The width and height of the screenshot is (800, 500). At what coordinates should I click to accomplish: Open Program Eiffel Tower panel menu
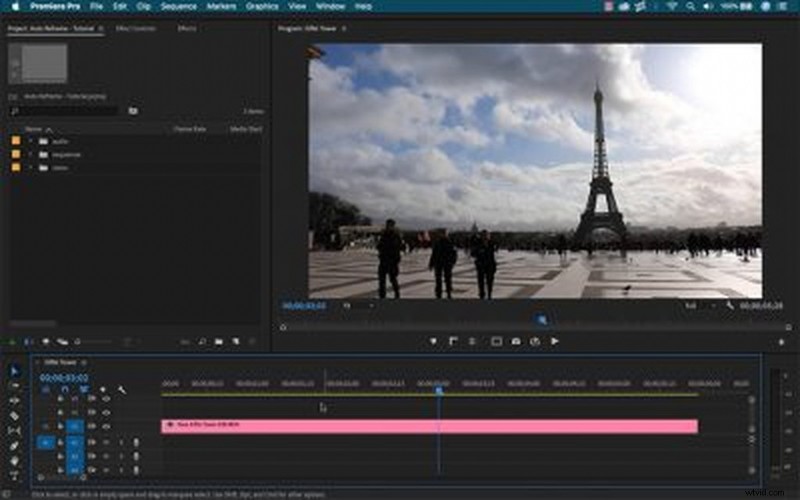point(344,29)
